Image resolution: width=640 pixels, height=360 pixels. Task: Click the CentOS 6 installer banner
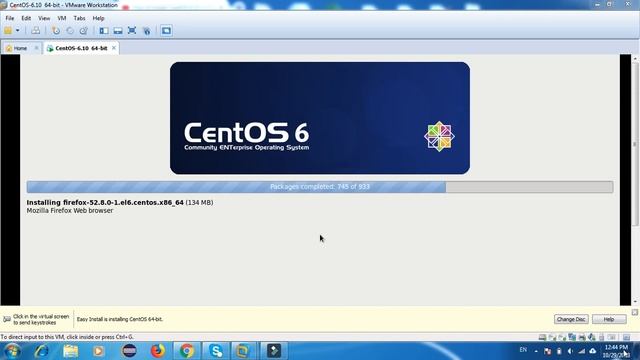coord(320,118)
